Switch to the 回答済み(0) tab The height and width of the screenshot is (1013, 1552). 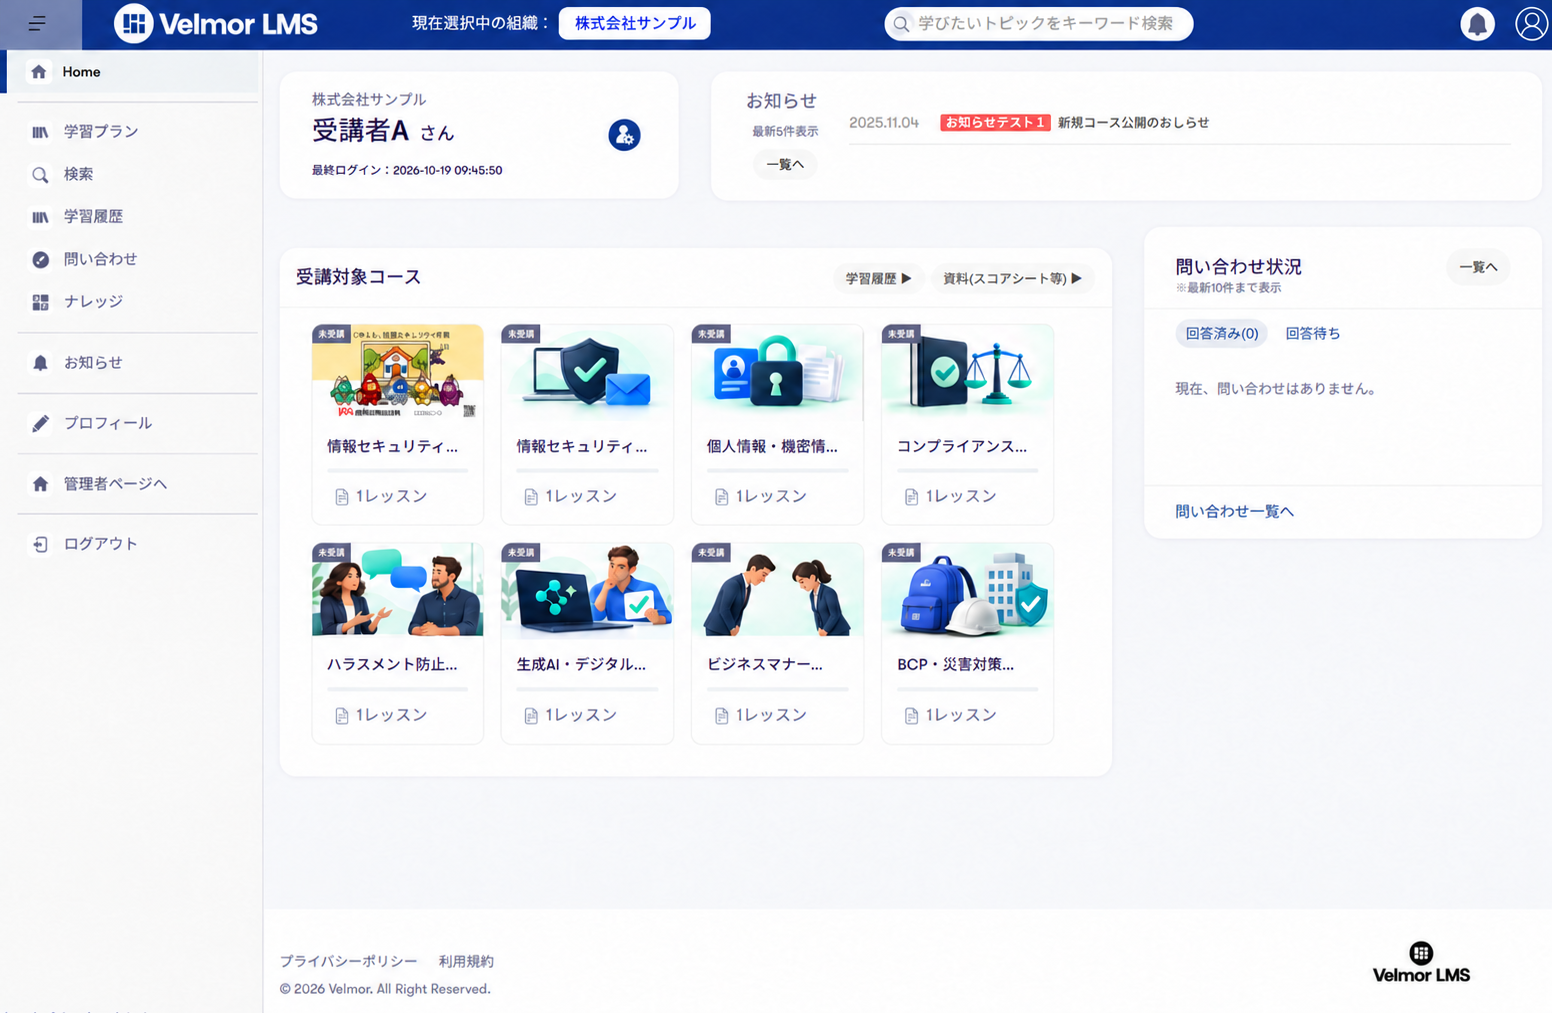click(1222, 333)
